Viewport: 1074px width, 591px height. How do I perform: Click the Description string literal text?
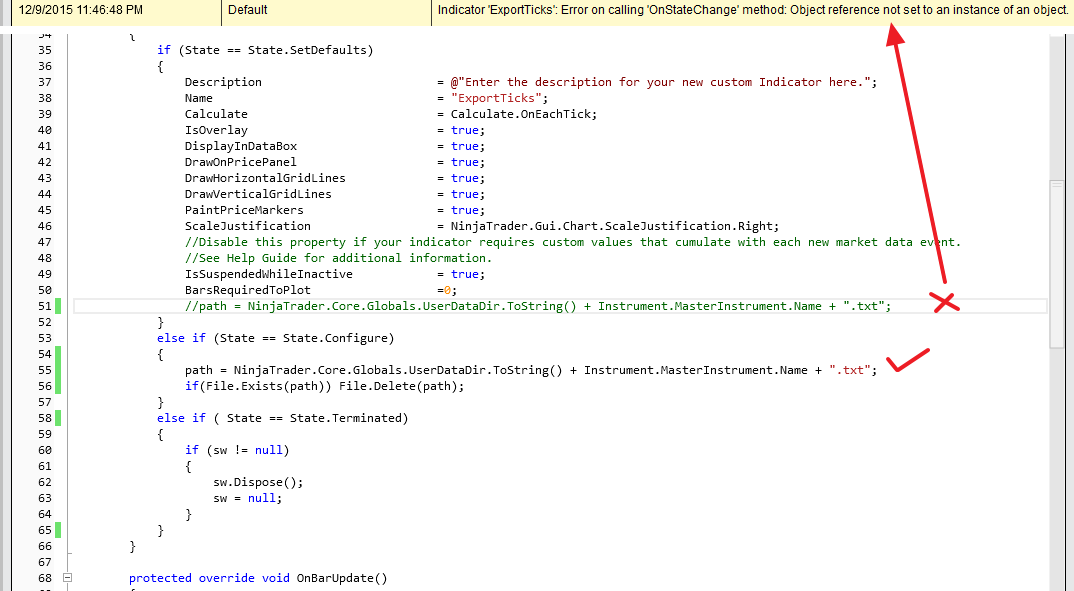coord(660,82)
